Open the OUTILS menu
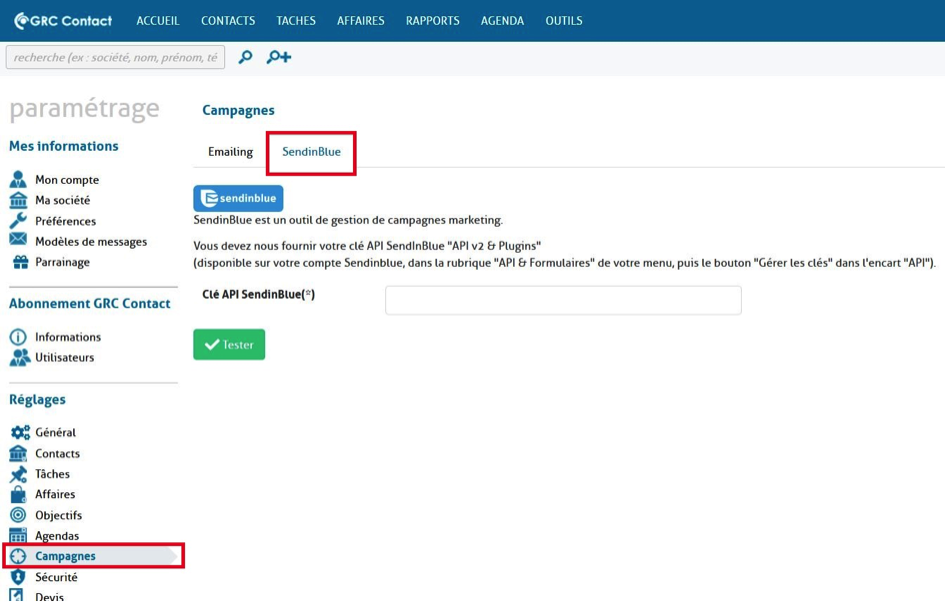Screen dimensions: 945x602 click(x=563, y=21)
